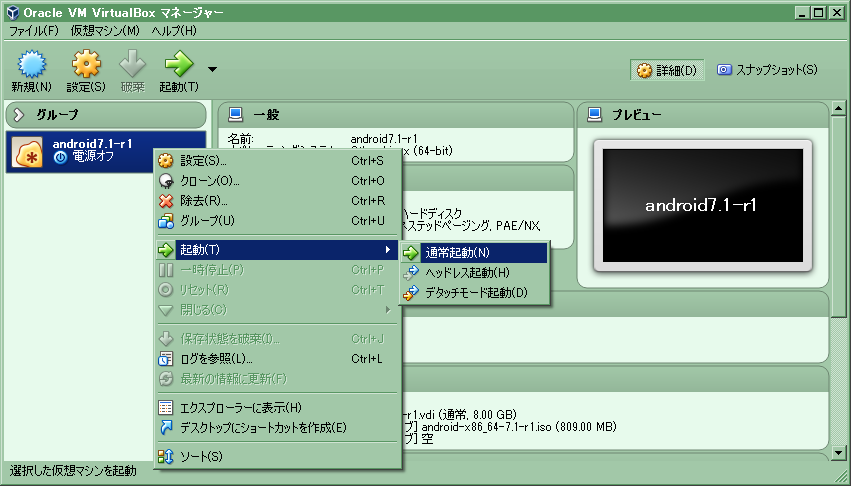Screen dimensions: 851x486
Task: Choose Settings (設定) in the context menu
Action: (x=277, y=161)
